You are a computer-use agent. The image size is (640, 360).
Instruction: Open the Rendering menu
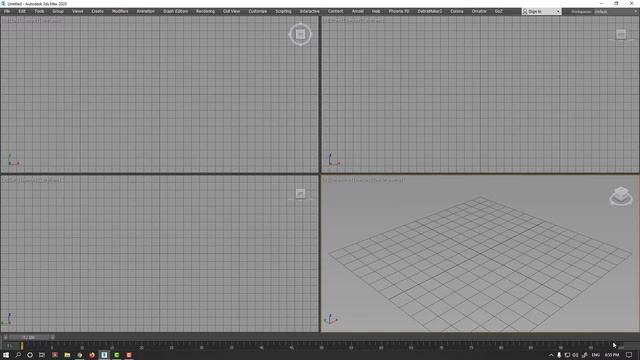click(x=205, y=11)
